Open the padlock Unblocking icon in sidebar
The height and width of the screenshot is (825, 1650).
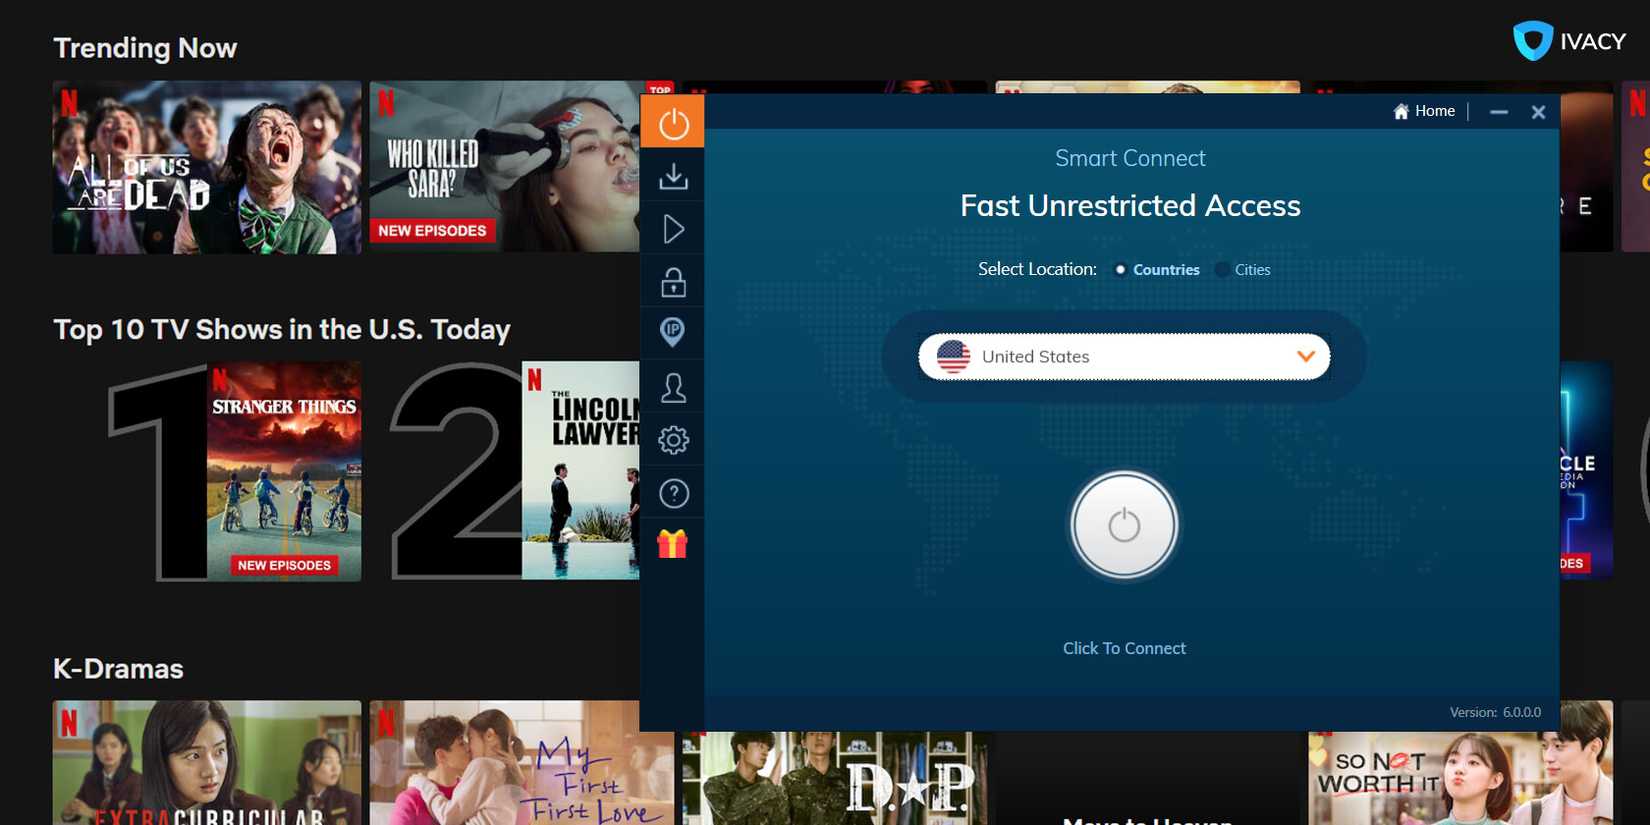pyautogui.click(x=673, y=282)
